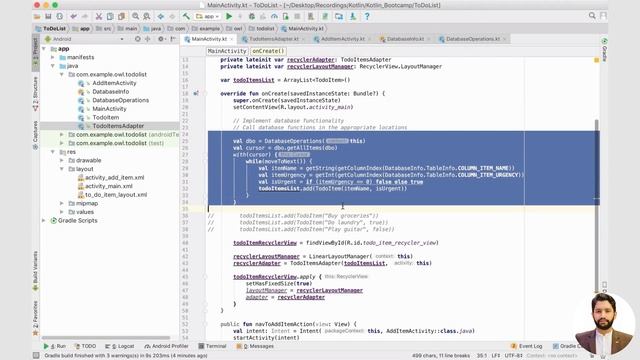Open the Logcat tool window
This screenshot has width=640, height=360.
coord(120,346)
